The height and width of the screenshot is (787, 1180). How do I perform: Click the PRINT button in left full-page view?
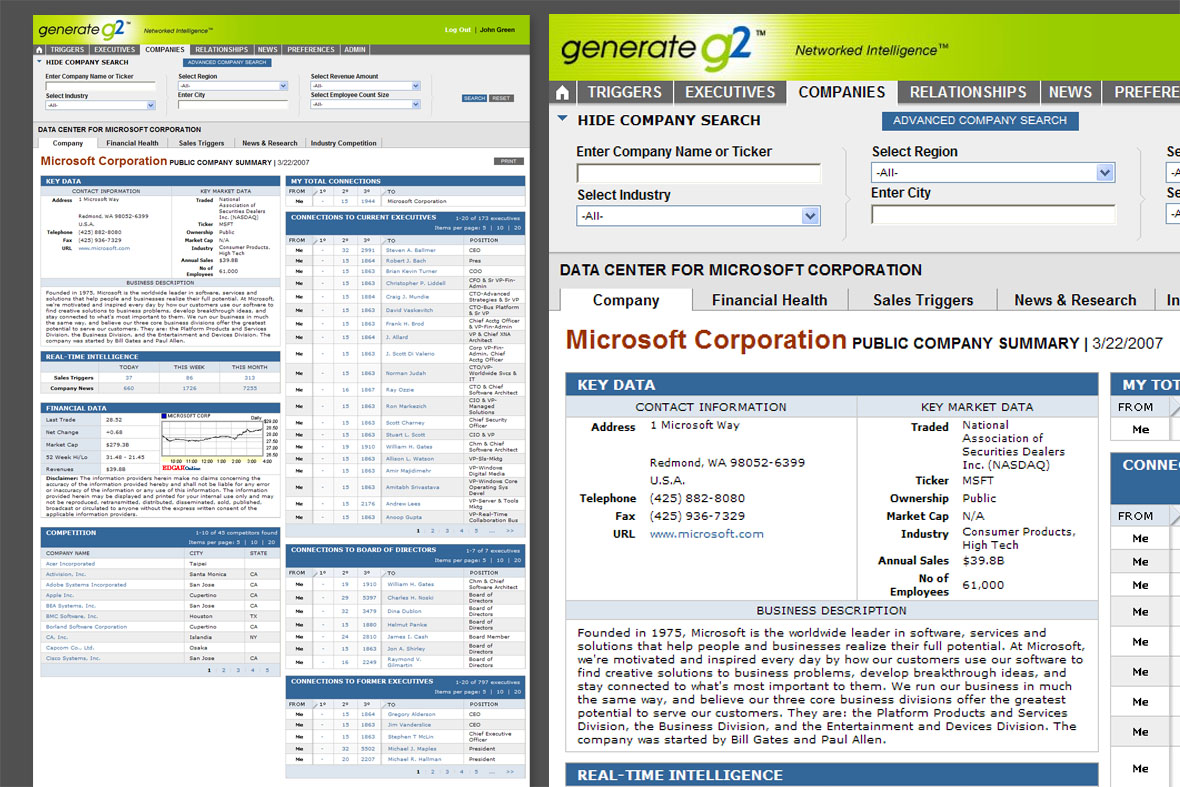click(x=509, y=161)
